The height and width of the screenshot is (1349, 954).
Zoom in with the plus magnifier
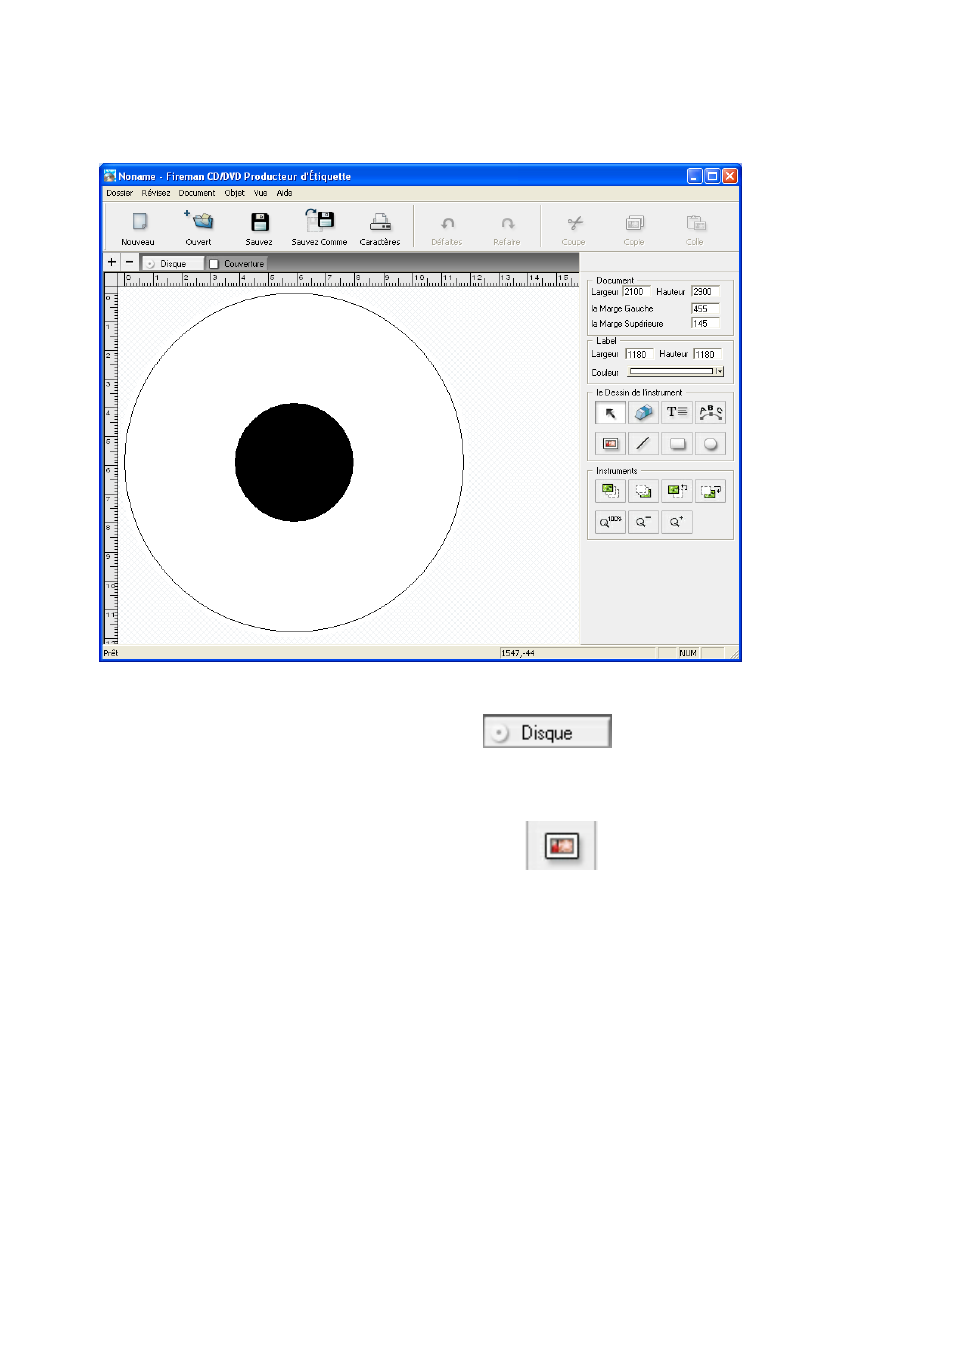677,522
